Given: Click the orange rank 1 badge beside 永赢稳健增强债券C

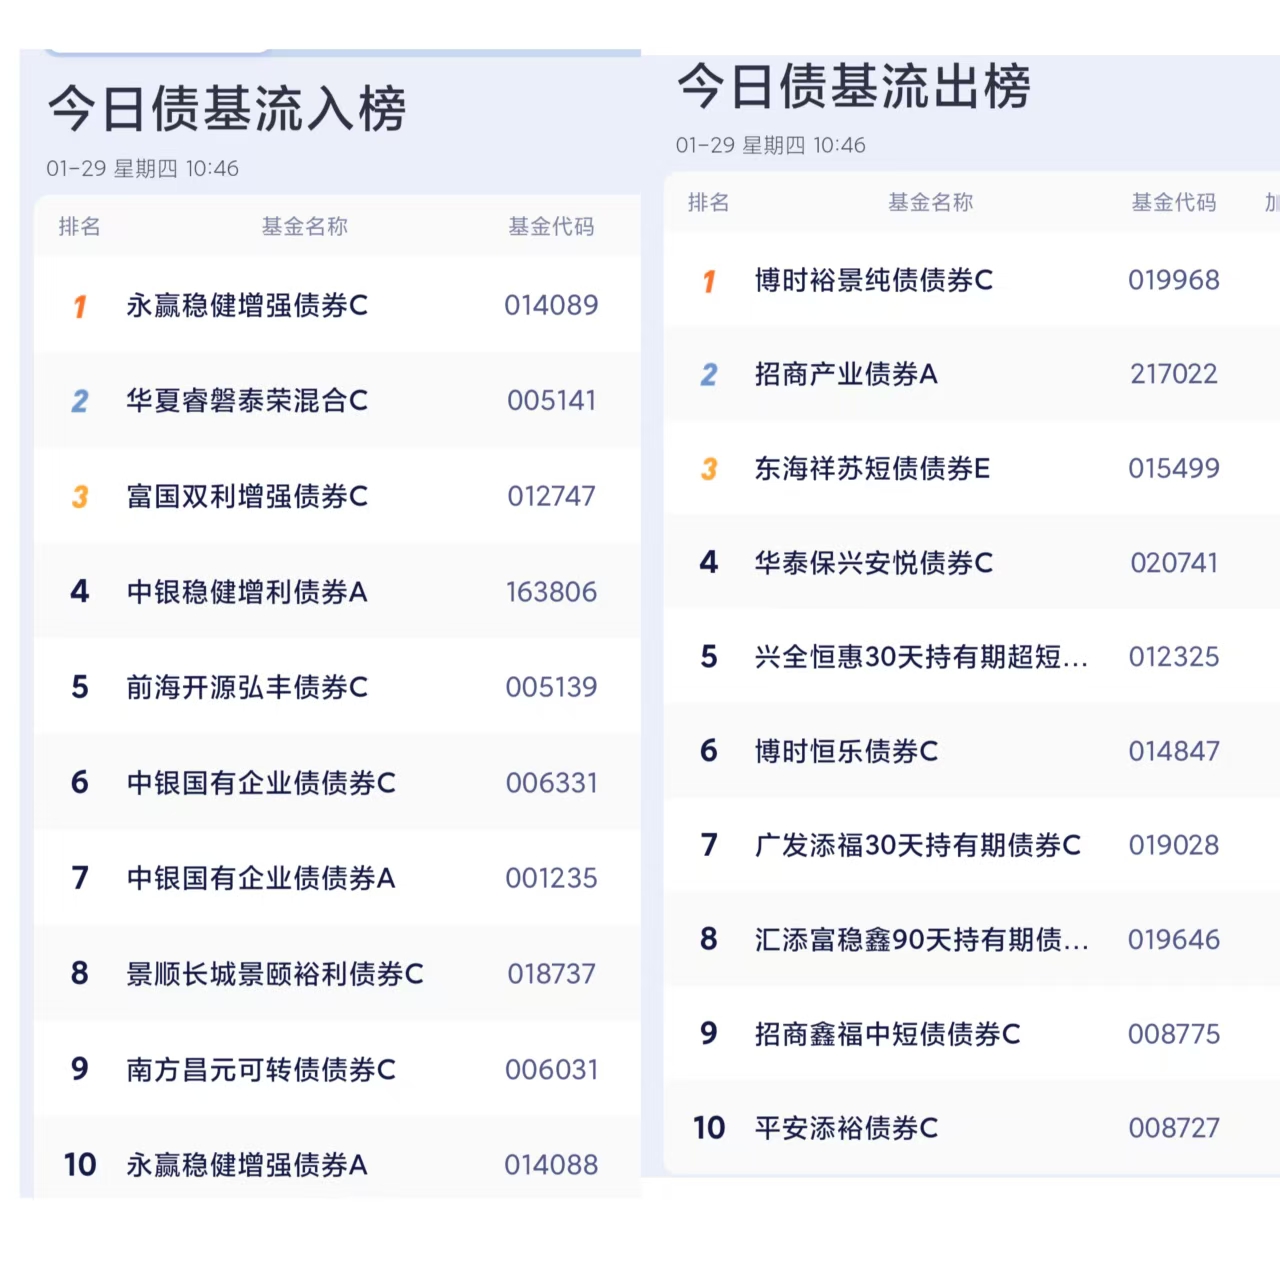Looking at the screenshot, I should (x=80, y=306).
